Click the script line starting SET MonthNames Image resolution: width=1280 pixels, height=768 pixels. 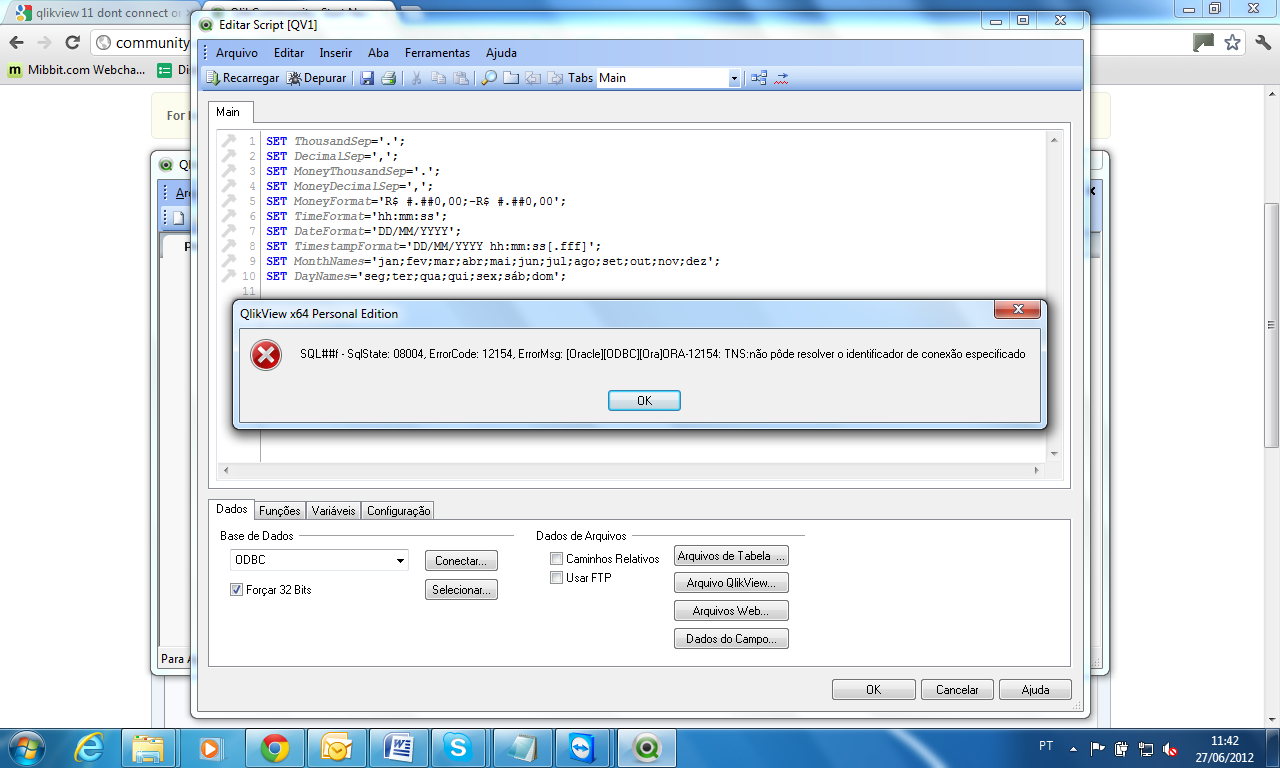(x=493, y=261)
